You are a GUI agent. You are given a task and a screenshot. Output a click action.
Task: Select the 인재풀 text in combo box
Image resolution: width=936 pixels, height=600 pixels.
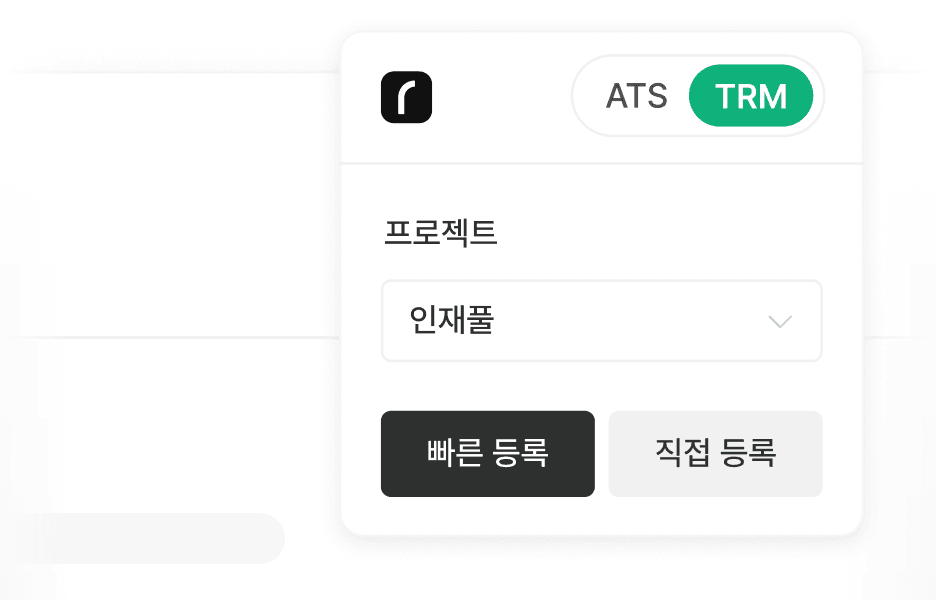click(452, 320)
